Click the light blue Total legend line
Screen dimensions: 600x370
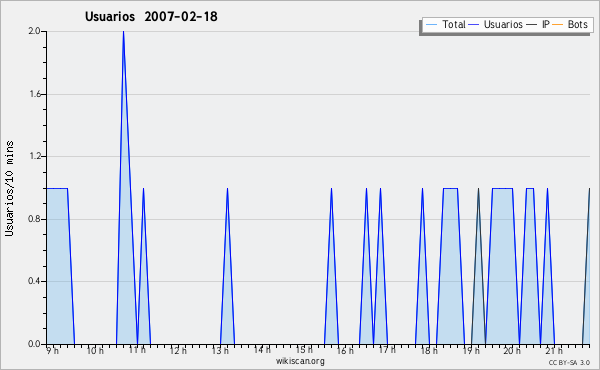click(x=431, y=25)
